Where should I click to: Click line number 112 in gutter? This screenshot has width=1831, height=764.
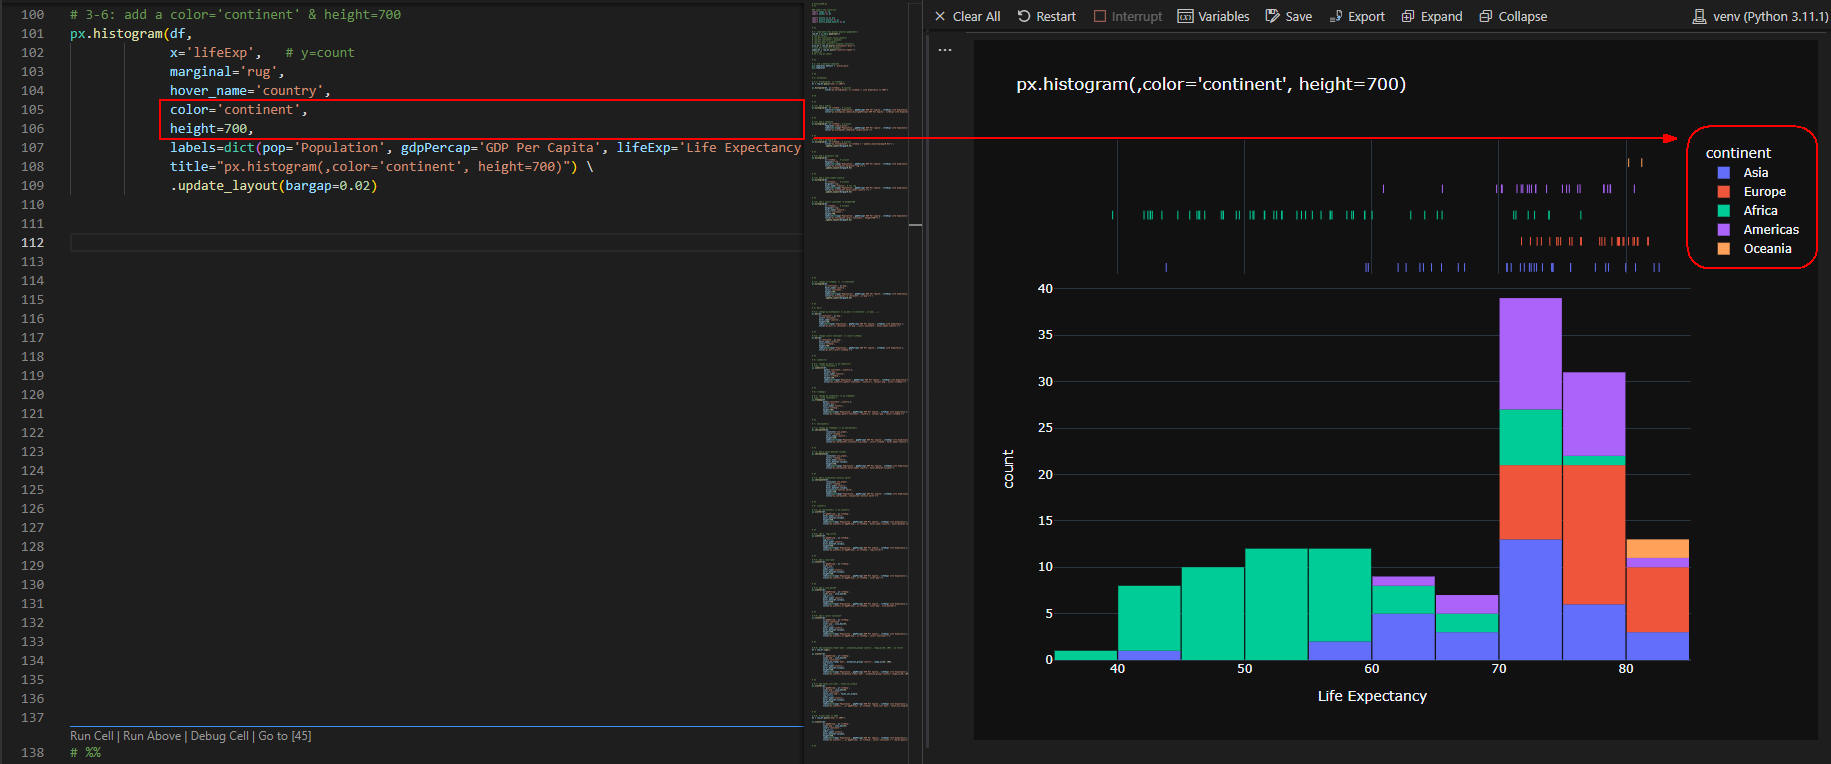point(32,243)
